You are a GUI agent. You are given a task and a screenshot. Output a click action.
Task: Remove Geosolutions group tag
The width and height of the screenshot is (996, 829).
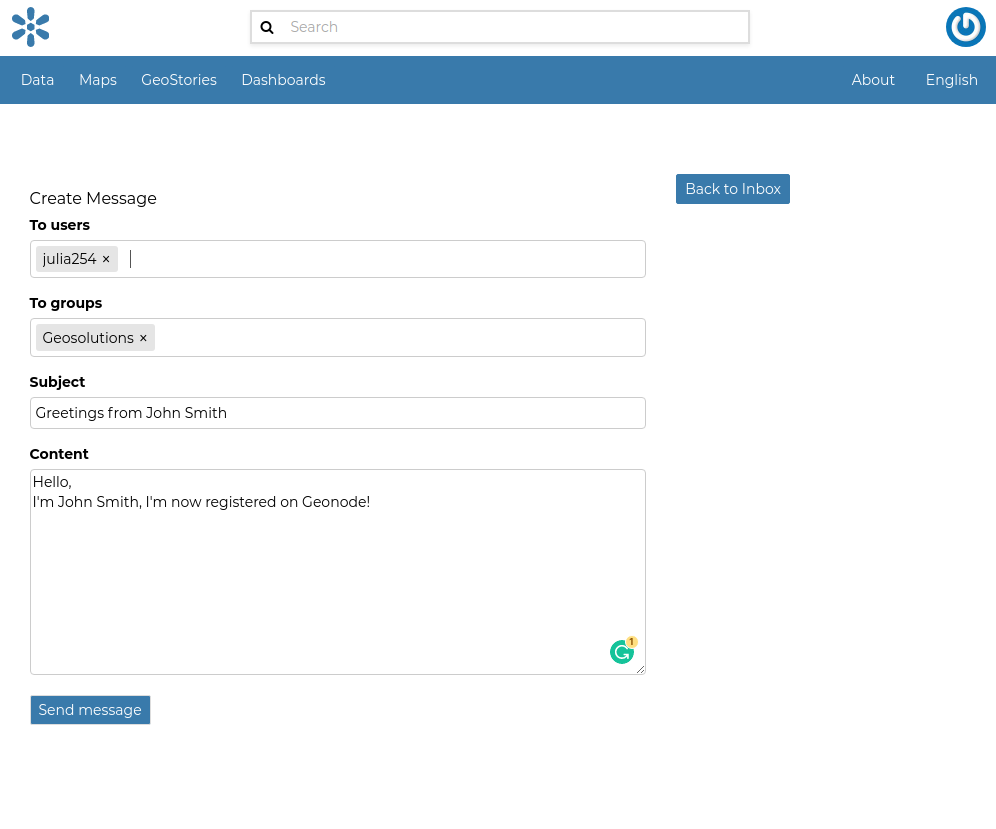[x=143, y=339]
